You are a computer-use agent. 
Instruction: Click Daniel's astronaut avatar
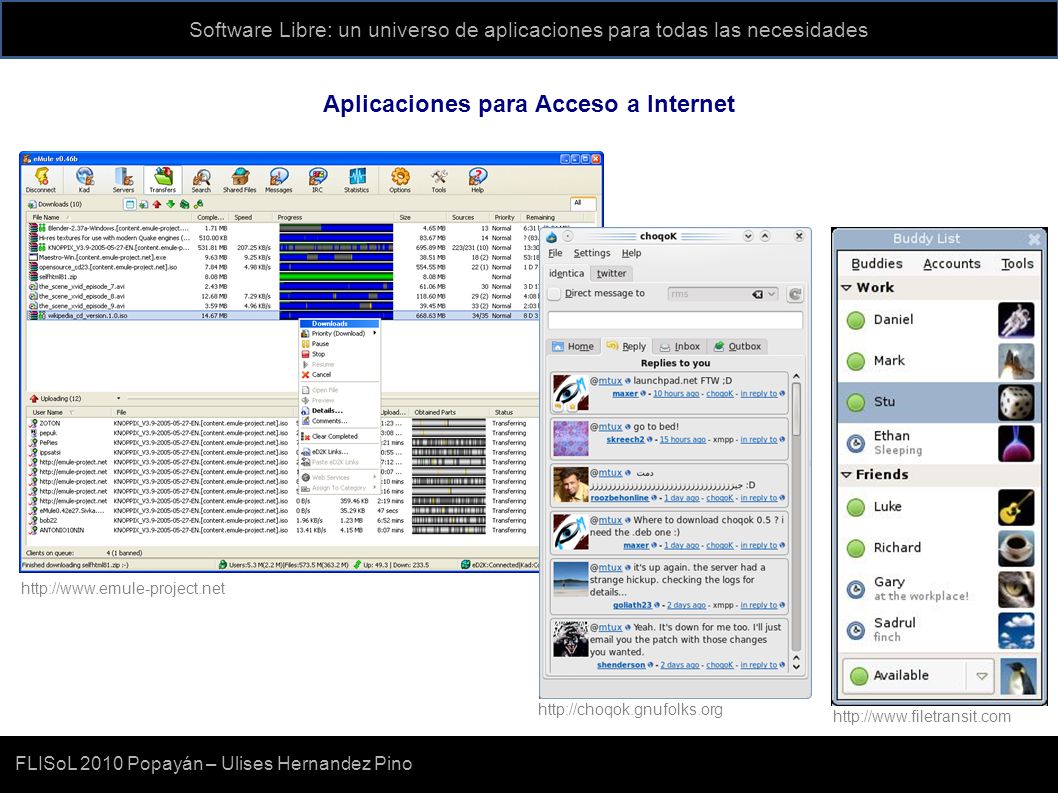1016,320
